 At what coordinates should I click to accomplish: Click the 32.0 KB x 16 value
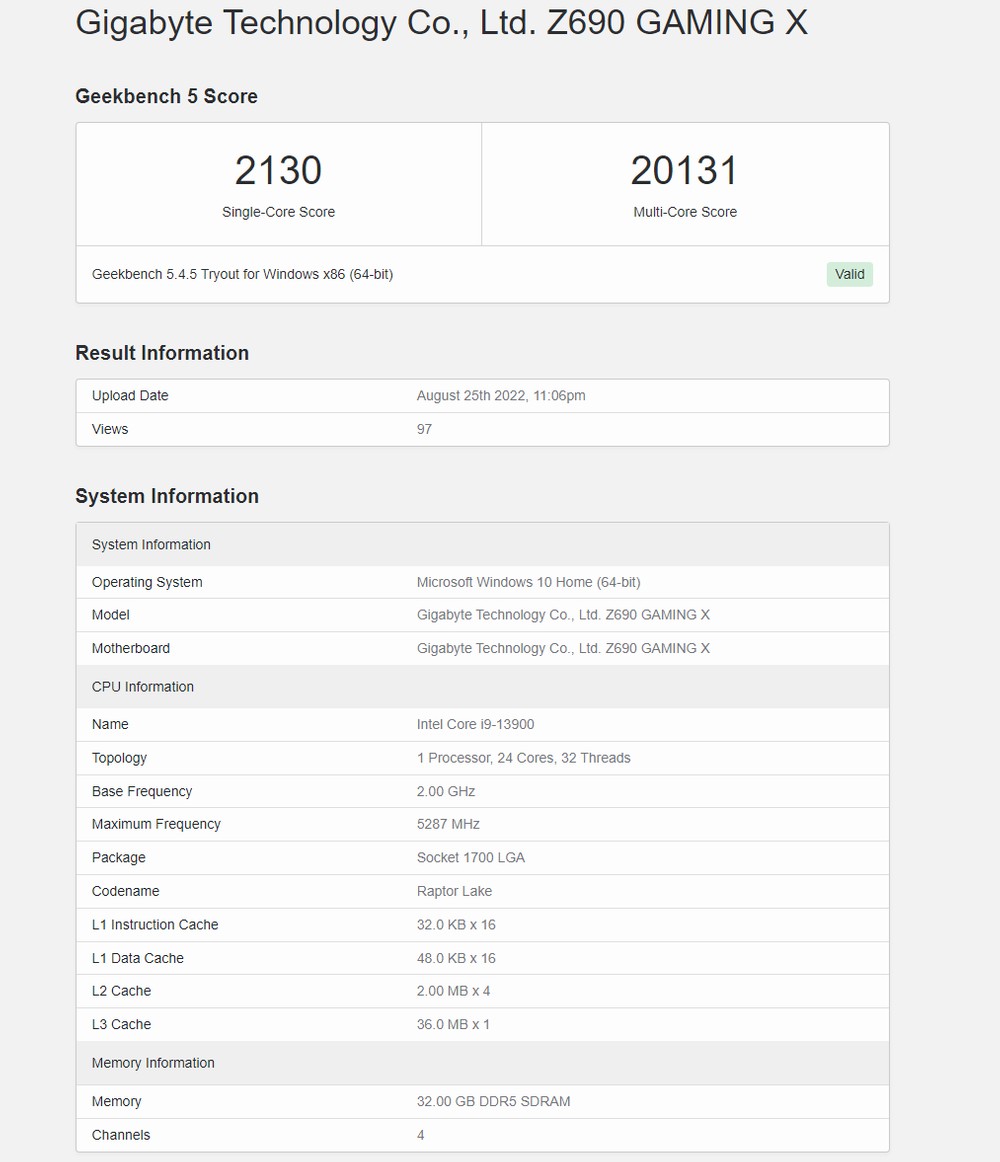point(456,925)
